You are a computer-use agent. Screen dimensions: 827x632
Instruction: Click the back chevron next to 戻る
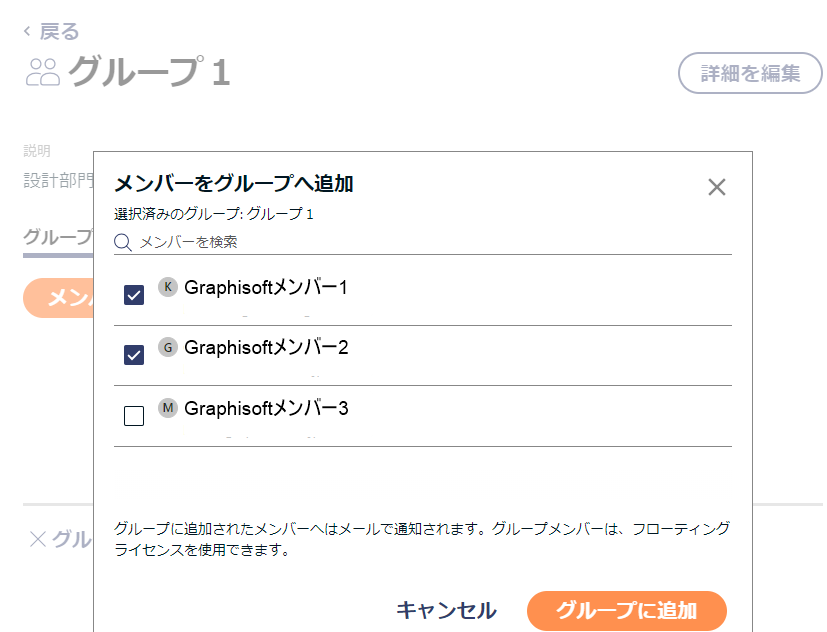[27, 31]
